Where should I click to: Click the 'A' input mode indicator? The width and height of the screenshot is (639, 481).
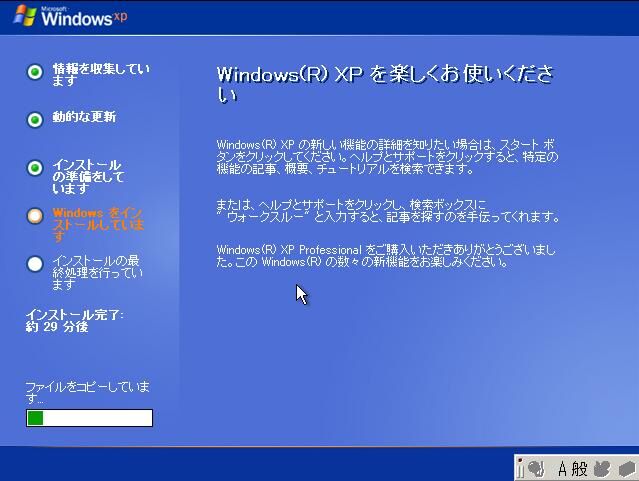563,468
